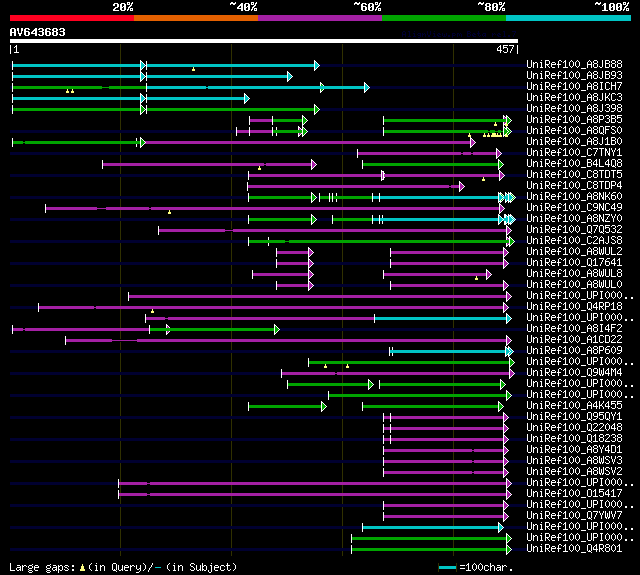Select the UniRef100_Q4RP18 label
Viewport: 640px width, 575px height.
pyautogui.click(x=574, y=306)
